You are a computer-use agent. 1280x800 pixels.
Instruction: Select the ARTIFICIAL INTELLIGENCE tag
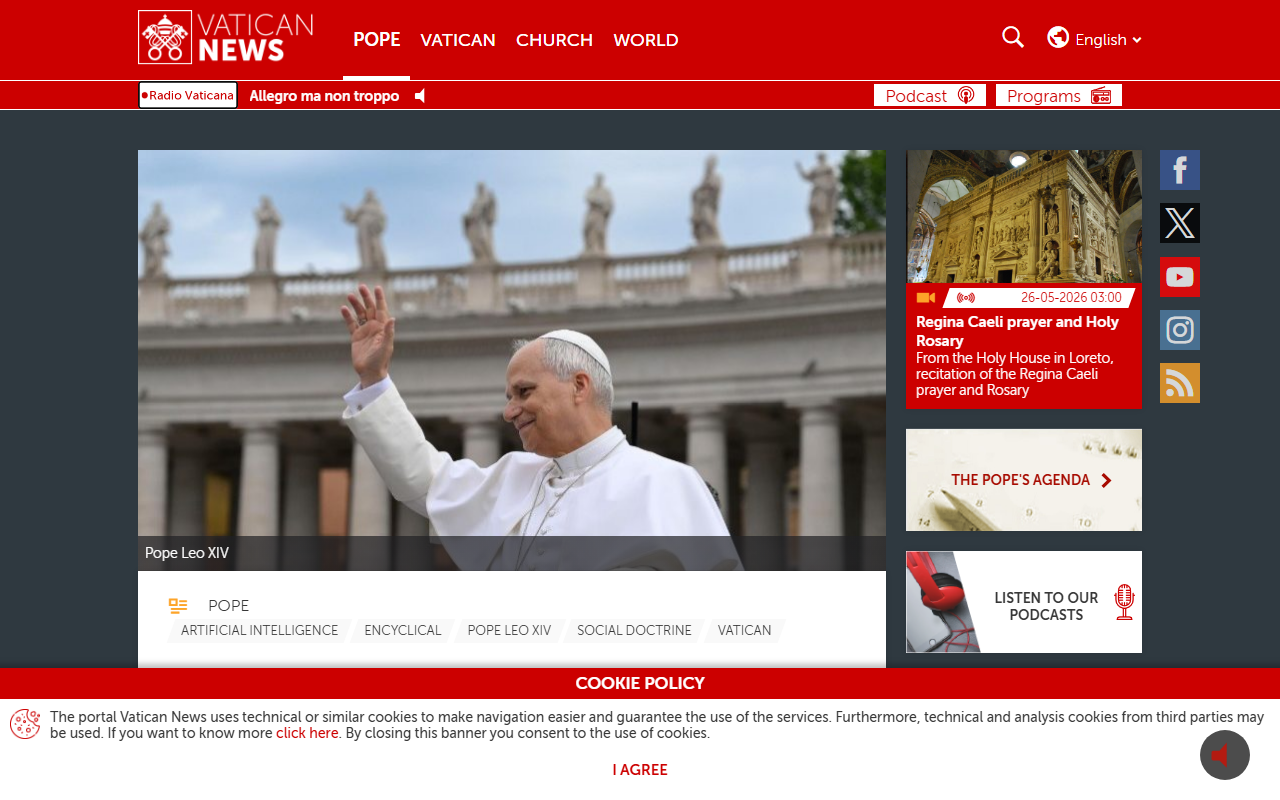coord(260,631)
